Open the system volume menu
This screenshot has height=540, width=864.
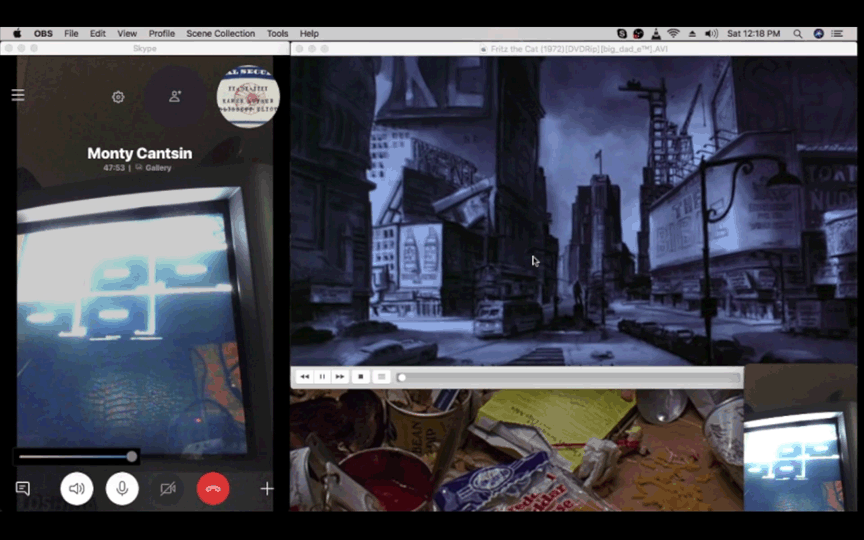tap(711, 34)
